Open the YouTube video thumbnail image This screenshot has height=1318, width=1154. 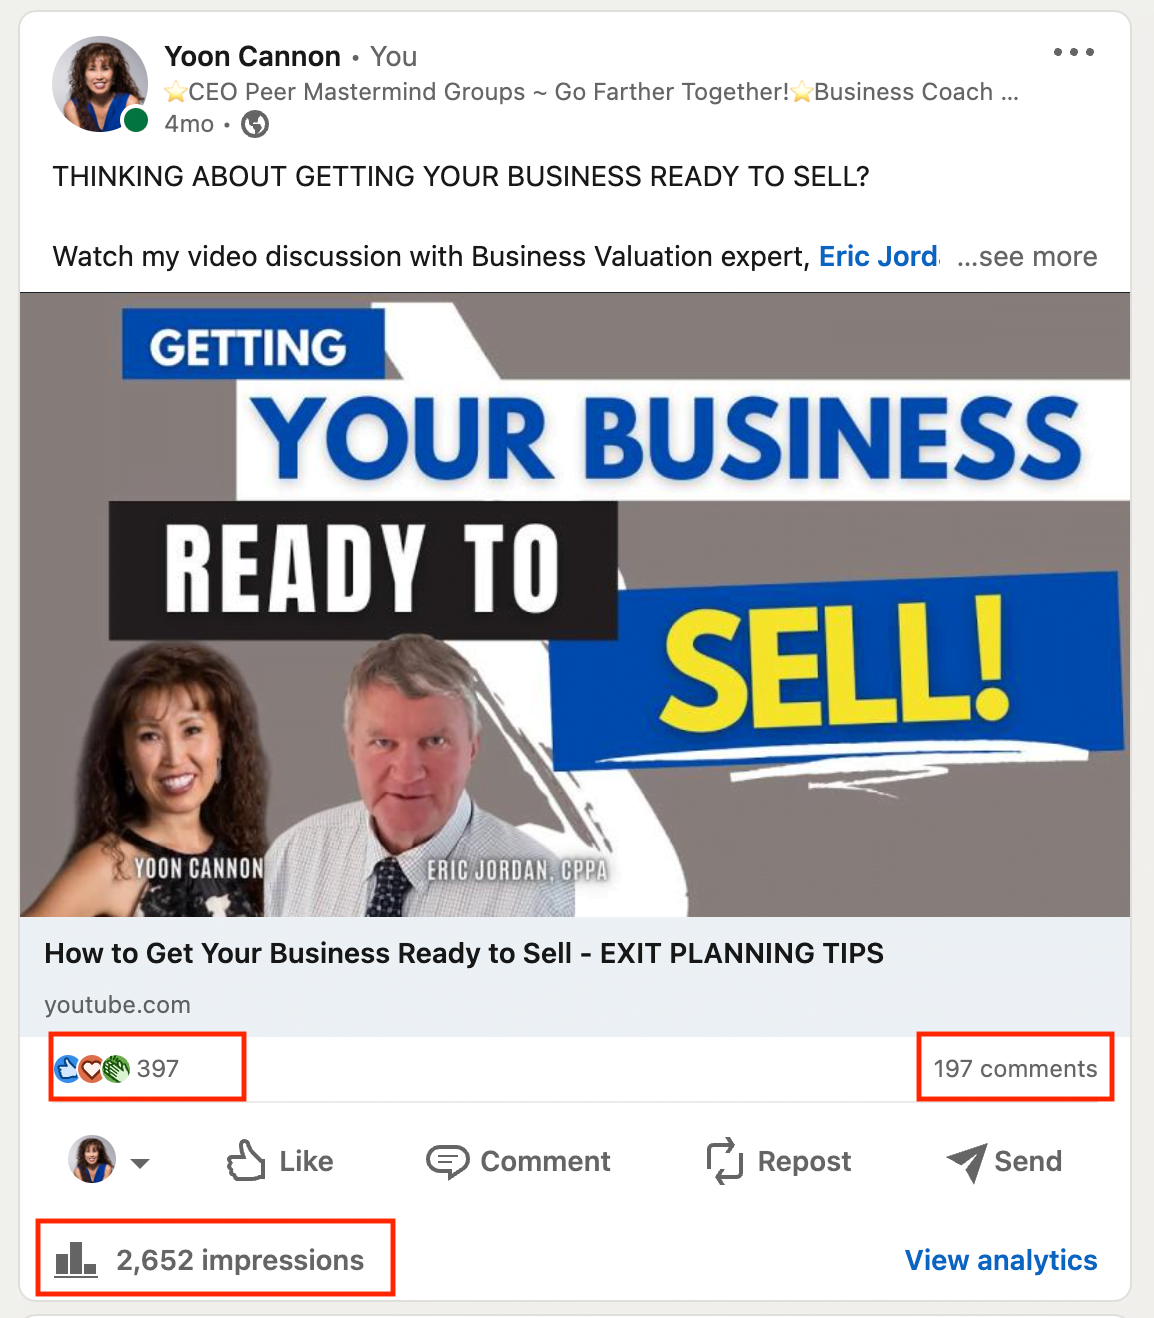[x=575, y=605]
